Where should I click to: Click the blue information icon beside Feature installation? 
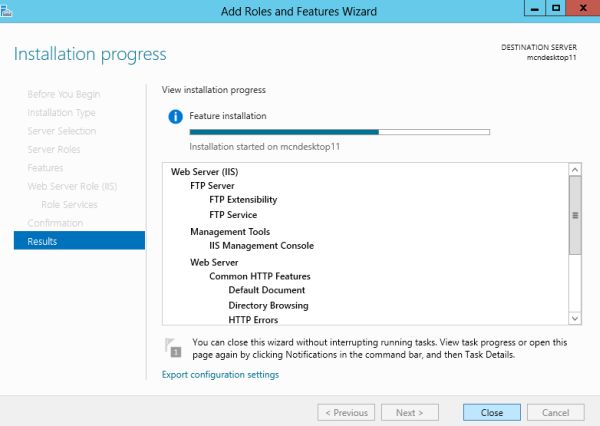pos(176,116)
